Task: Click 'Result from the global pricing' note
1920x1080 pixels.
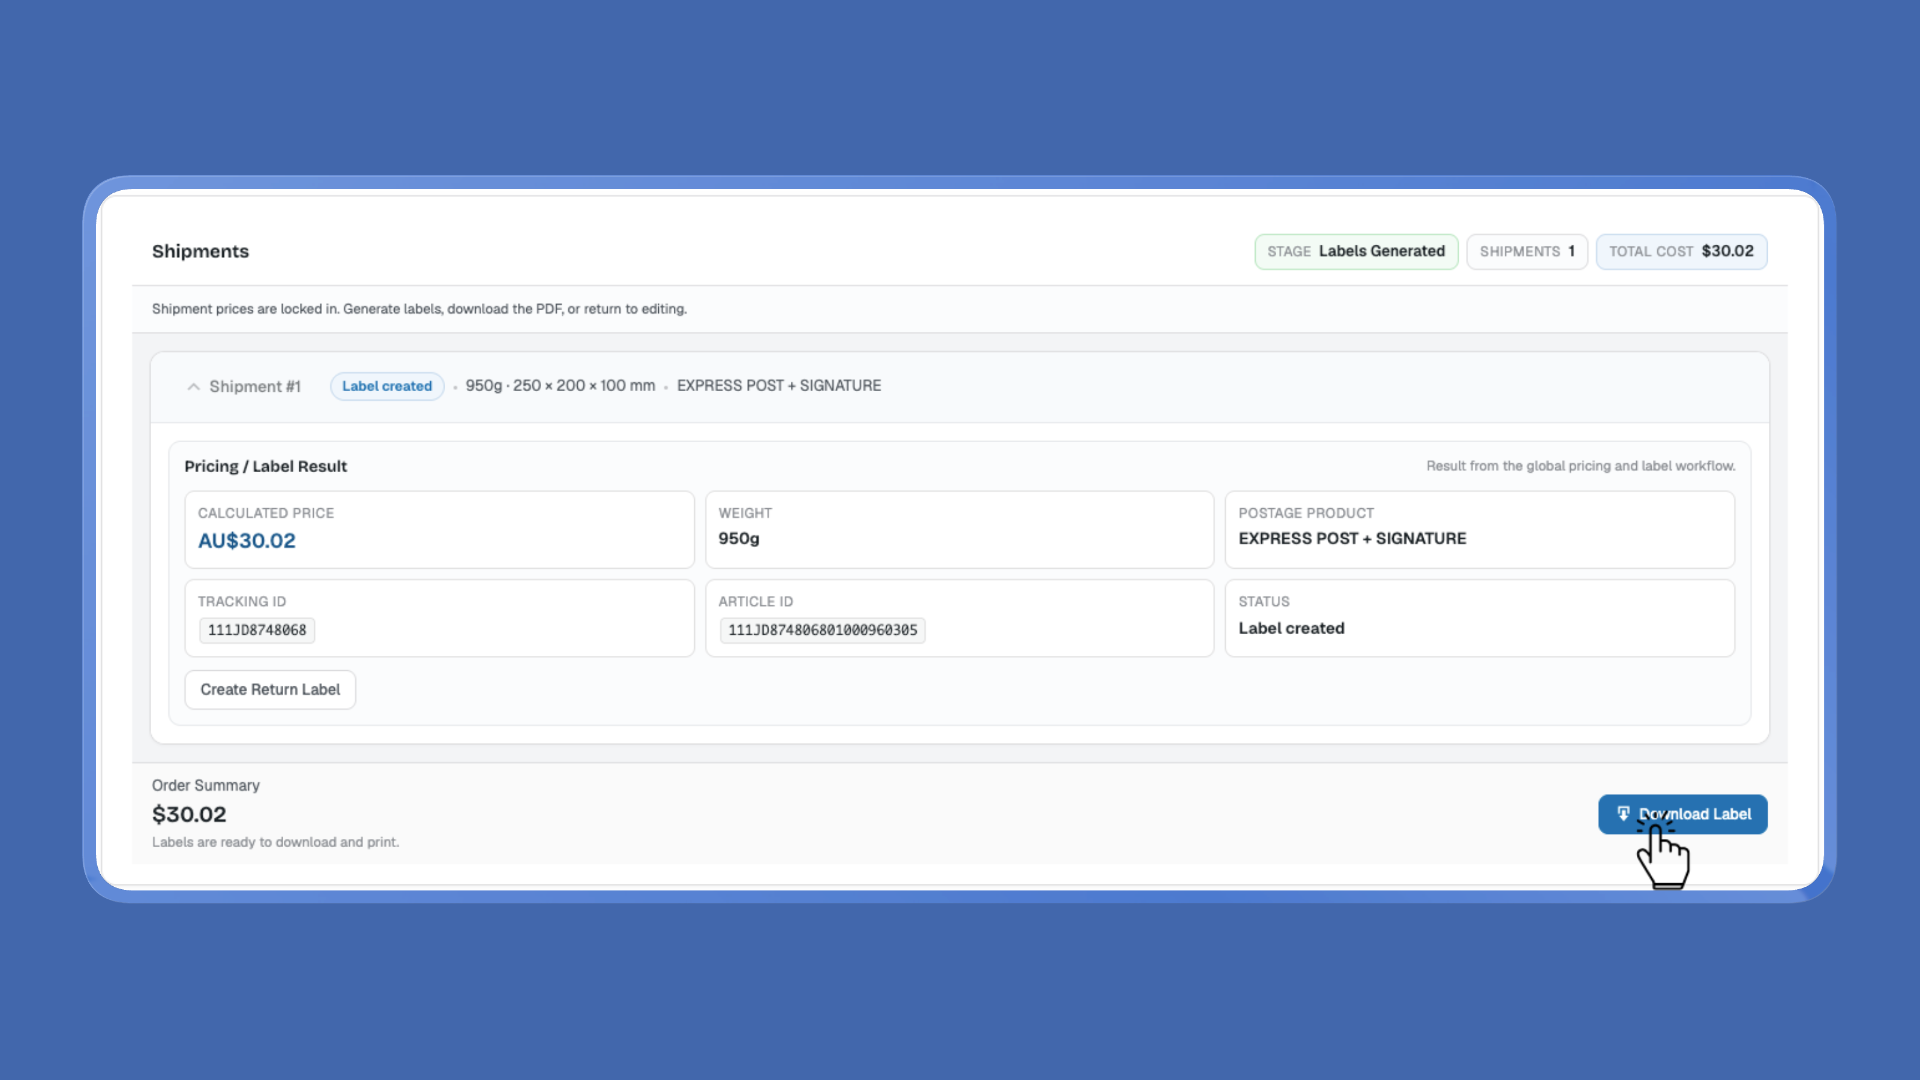Action: click(x=1580, y=466)
